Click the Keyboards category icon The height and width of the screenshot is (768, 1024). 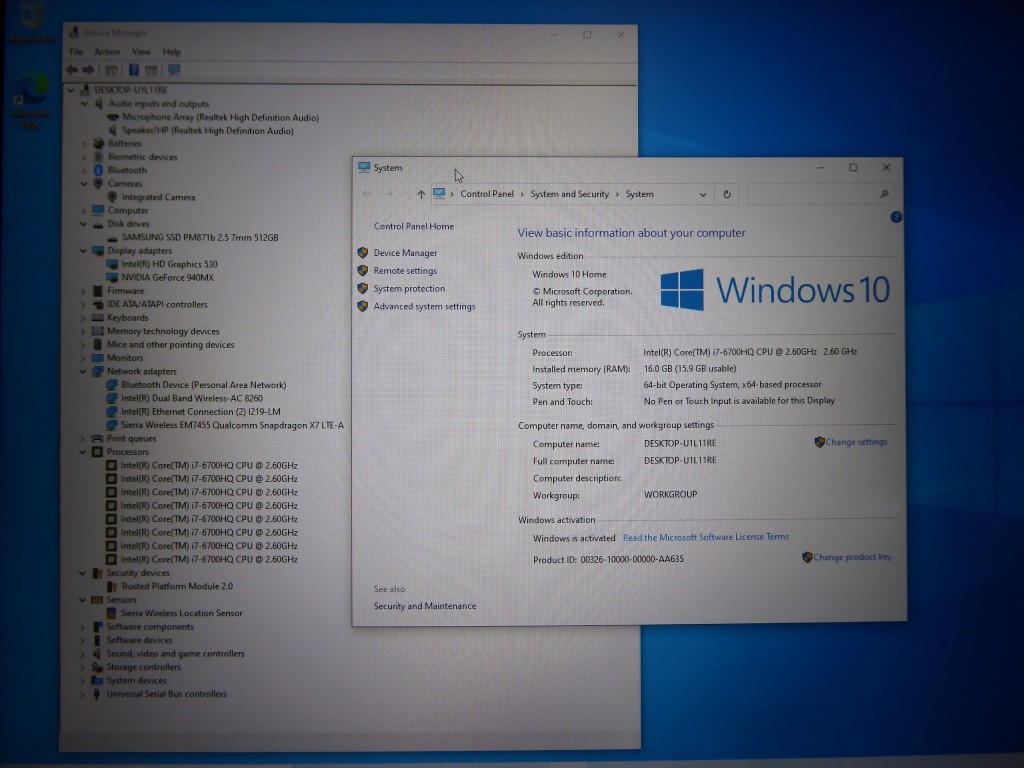coord(97,318)
